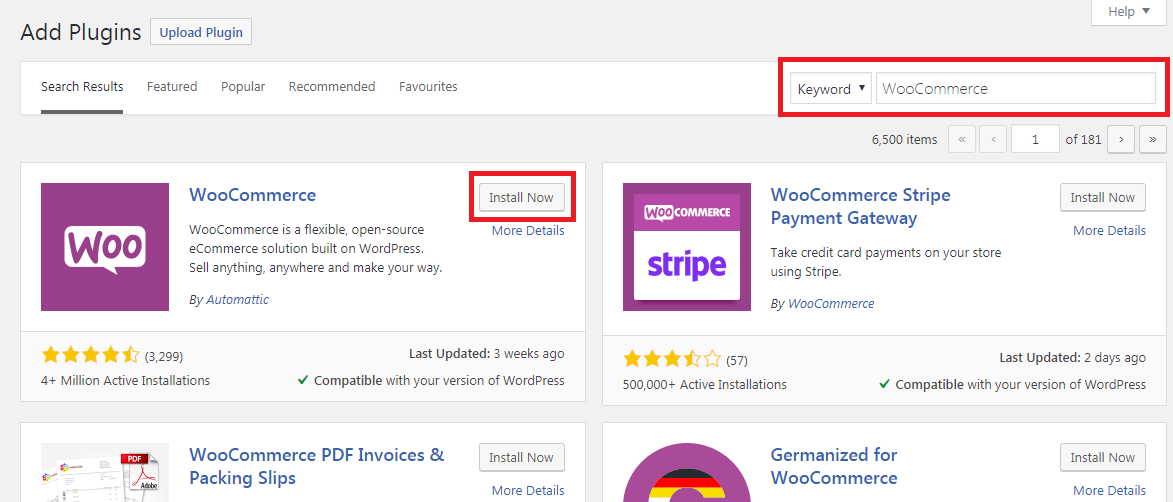Click the plugin search input field
This screenshot has width=1173, height=502.
[x=1016, y=88]
